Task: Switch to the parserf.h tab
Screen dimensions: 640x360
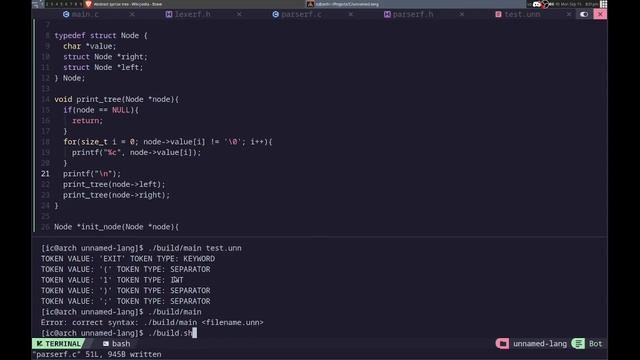Action: pos(413,14)
